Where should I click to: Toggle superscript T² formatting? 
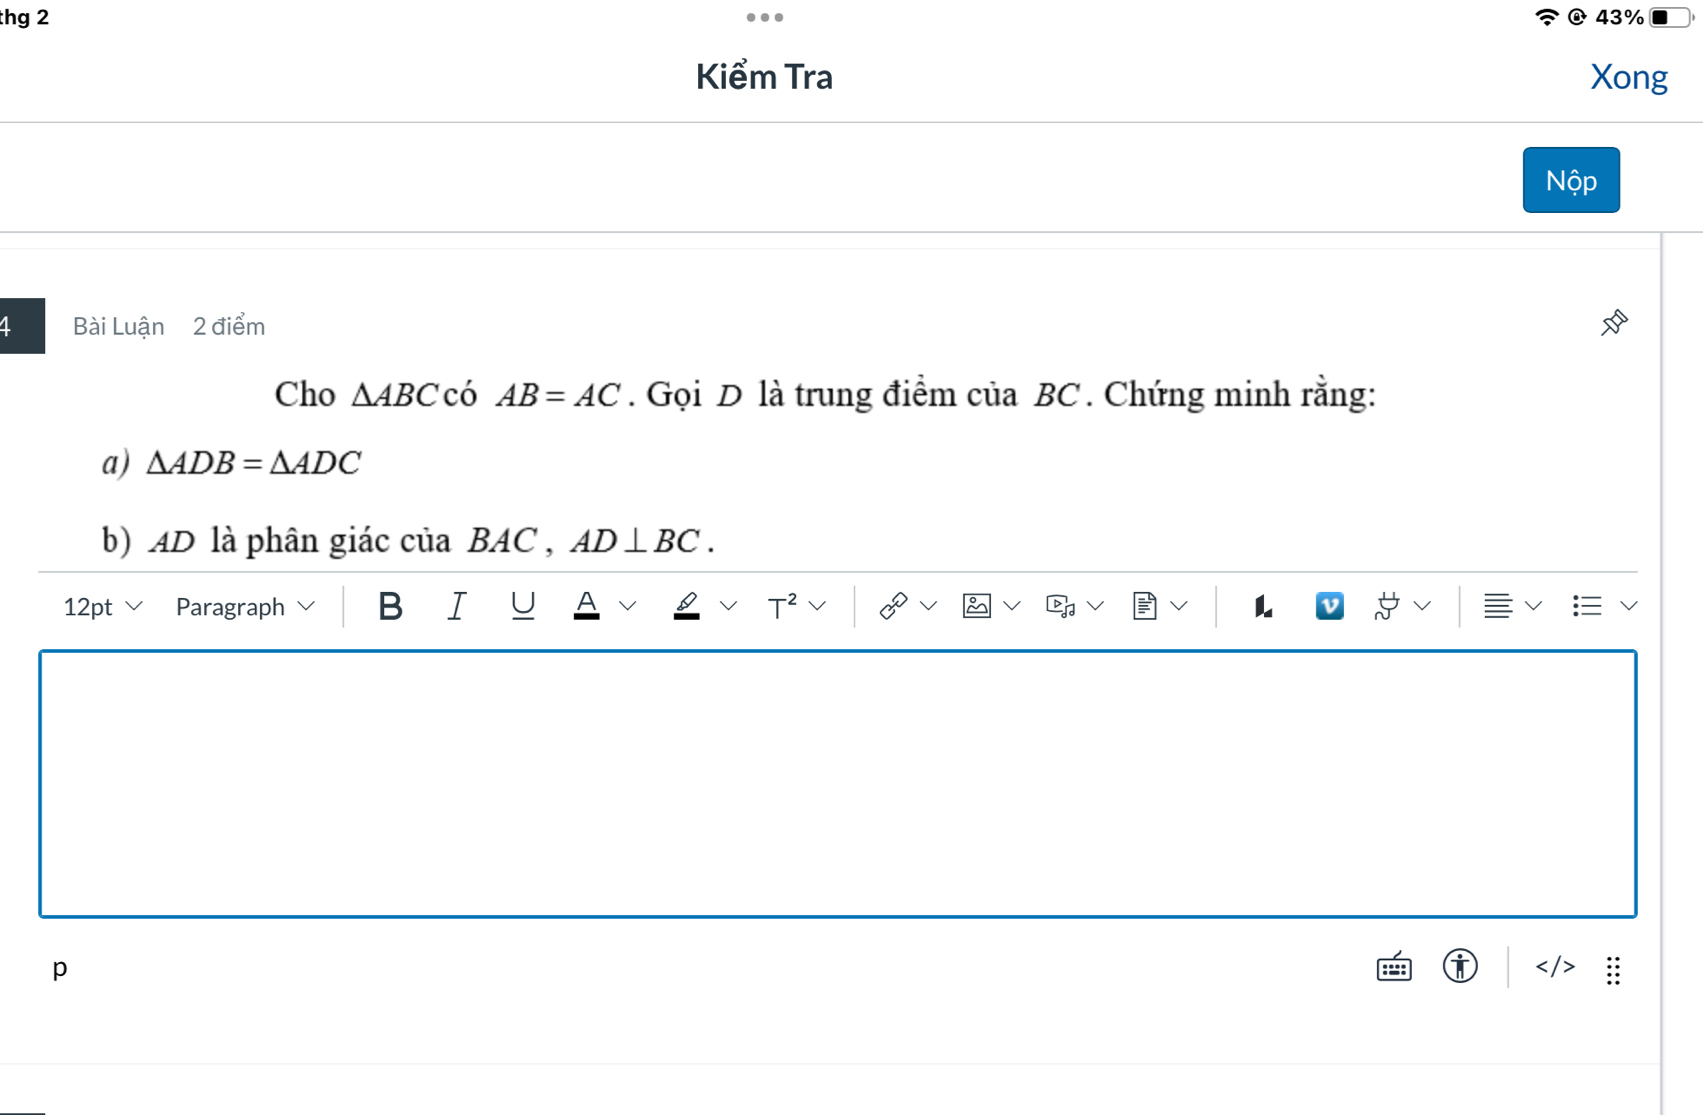pos(782,606)
